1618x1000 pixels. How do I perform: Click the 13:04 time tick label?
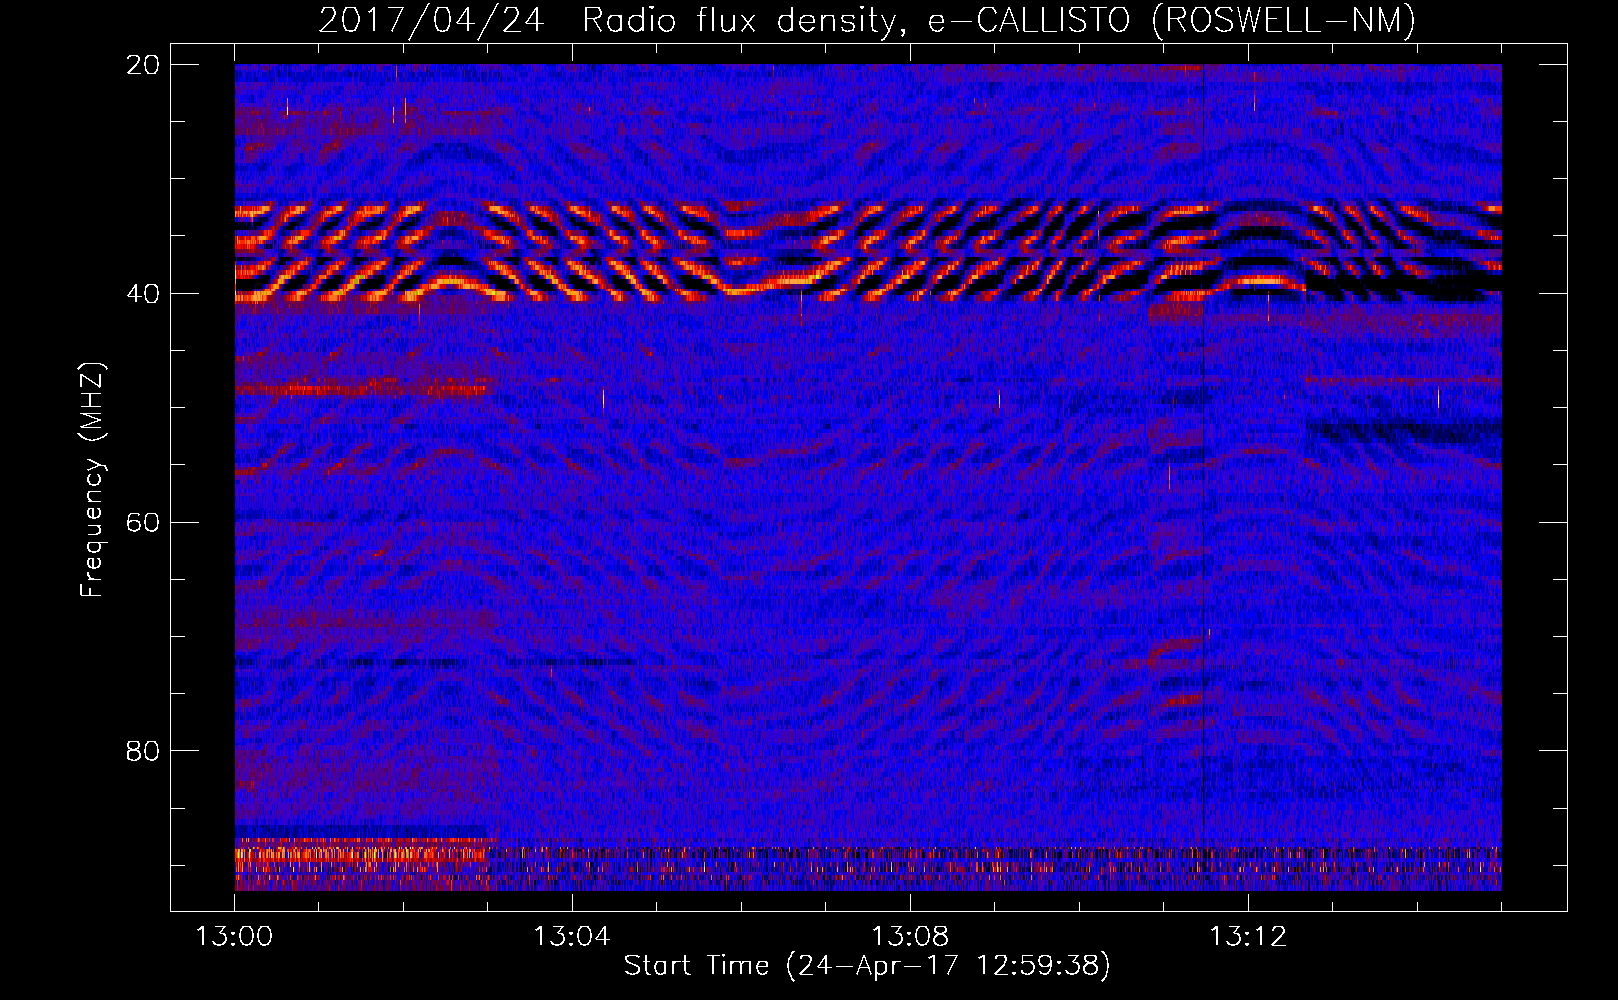571,937
